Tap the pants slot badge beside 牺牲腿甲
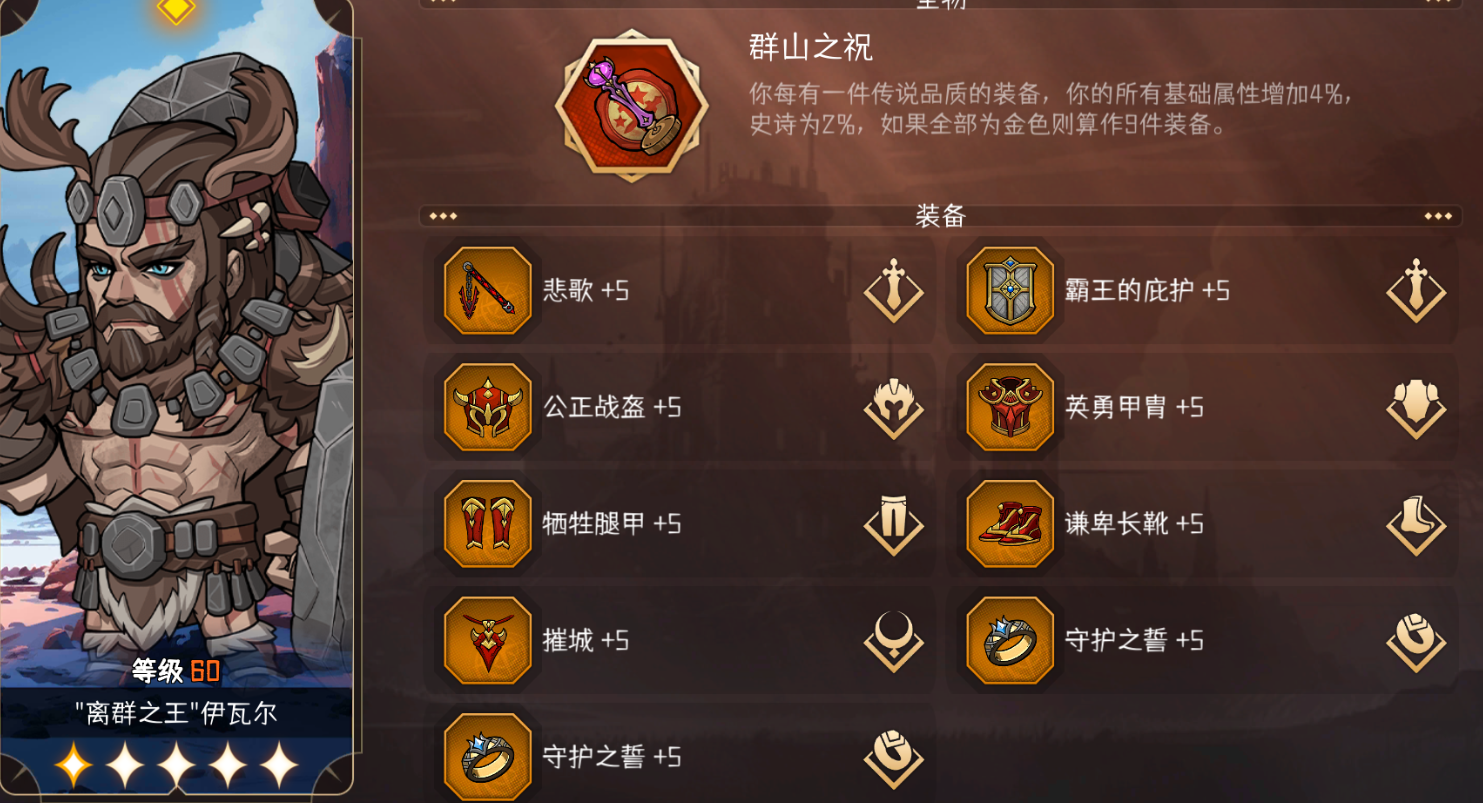1483x803 pixels. pos(894,524)
